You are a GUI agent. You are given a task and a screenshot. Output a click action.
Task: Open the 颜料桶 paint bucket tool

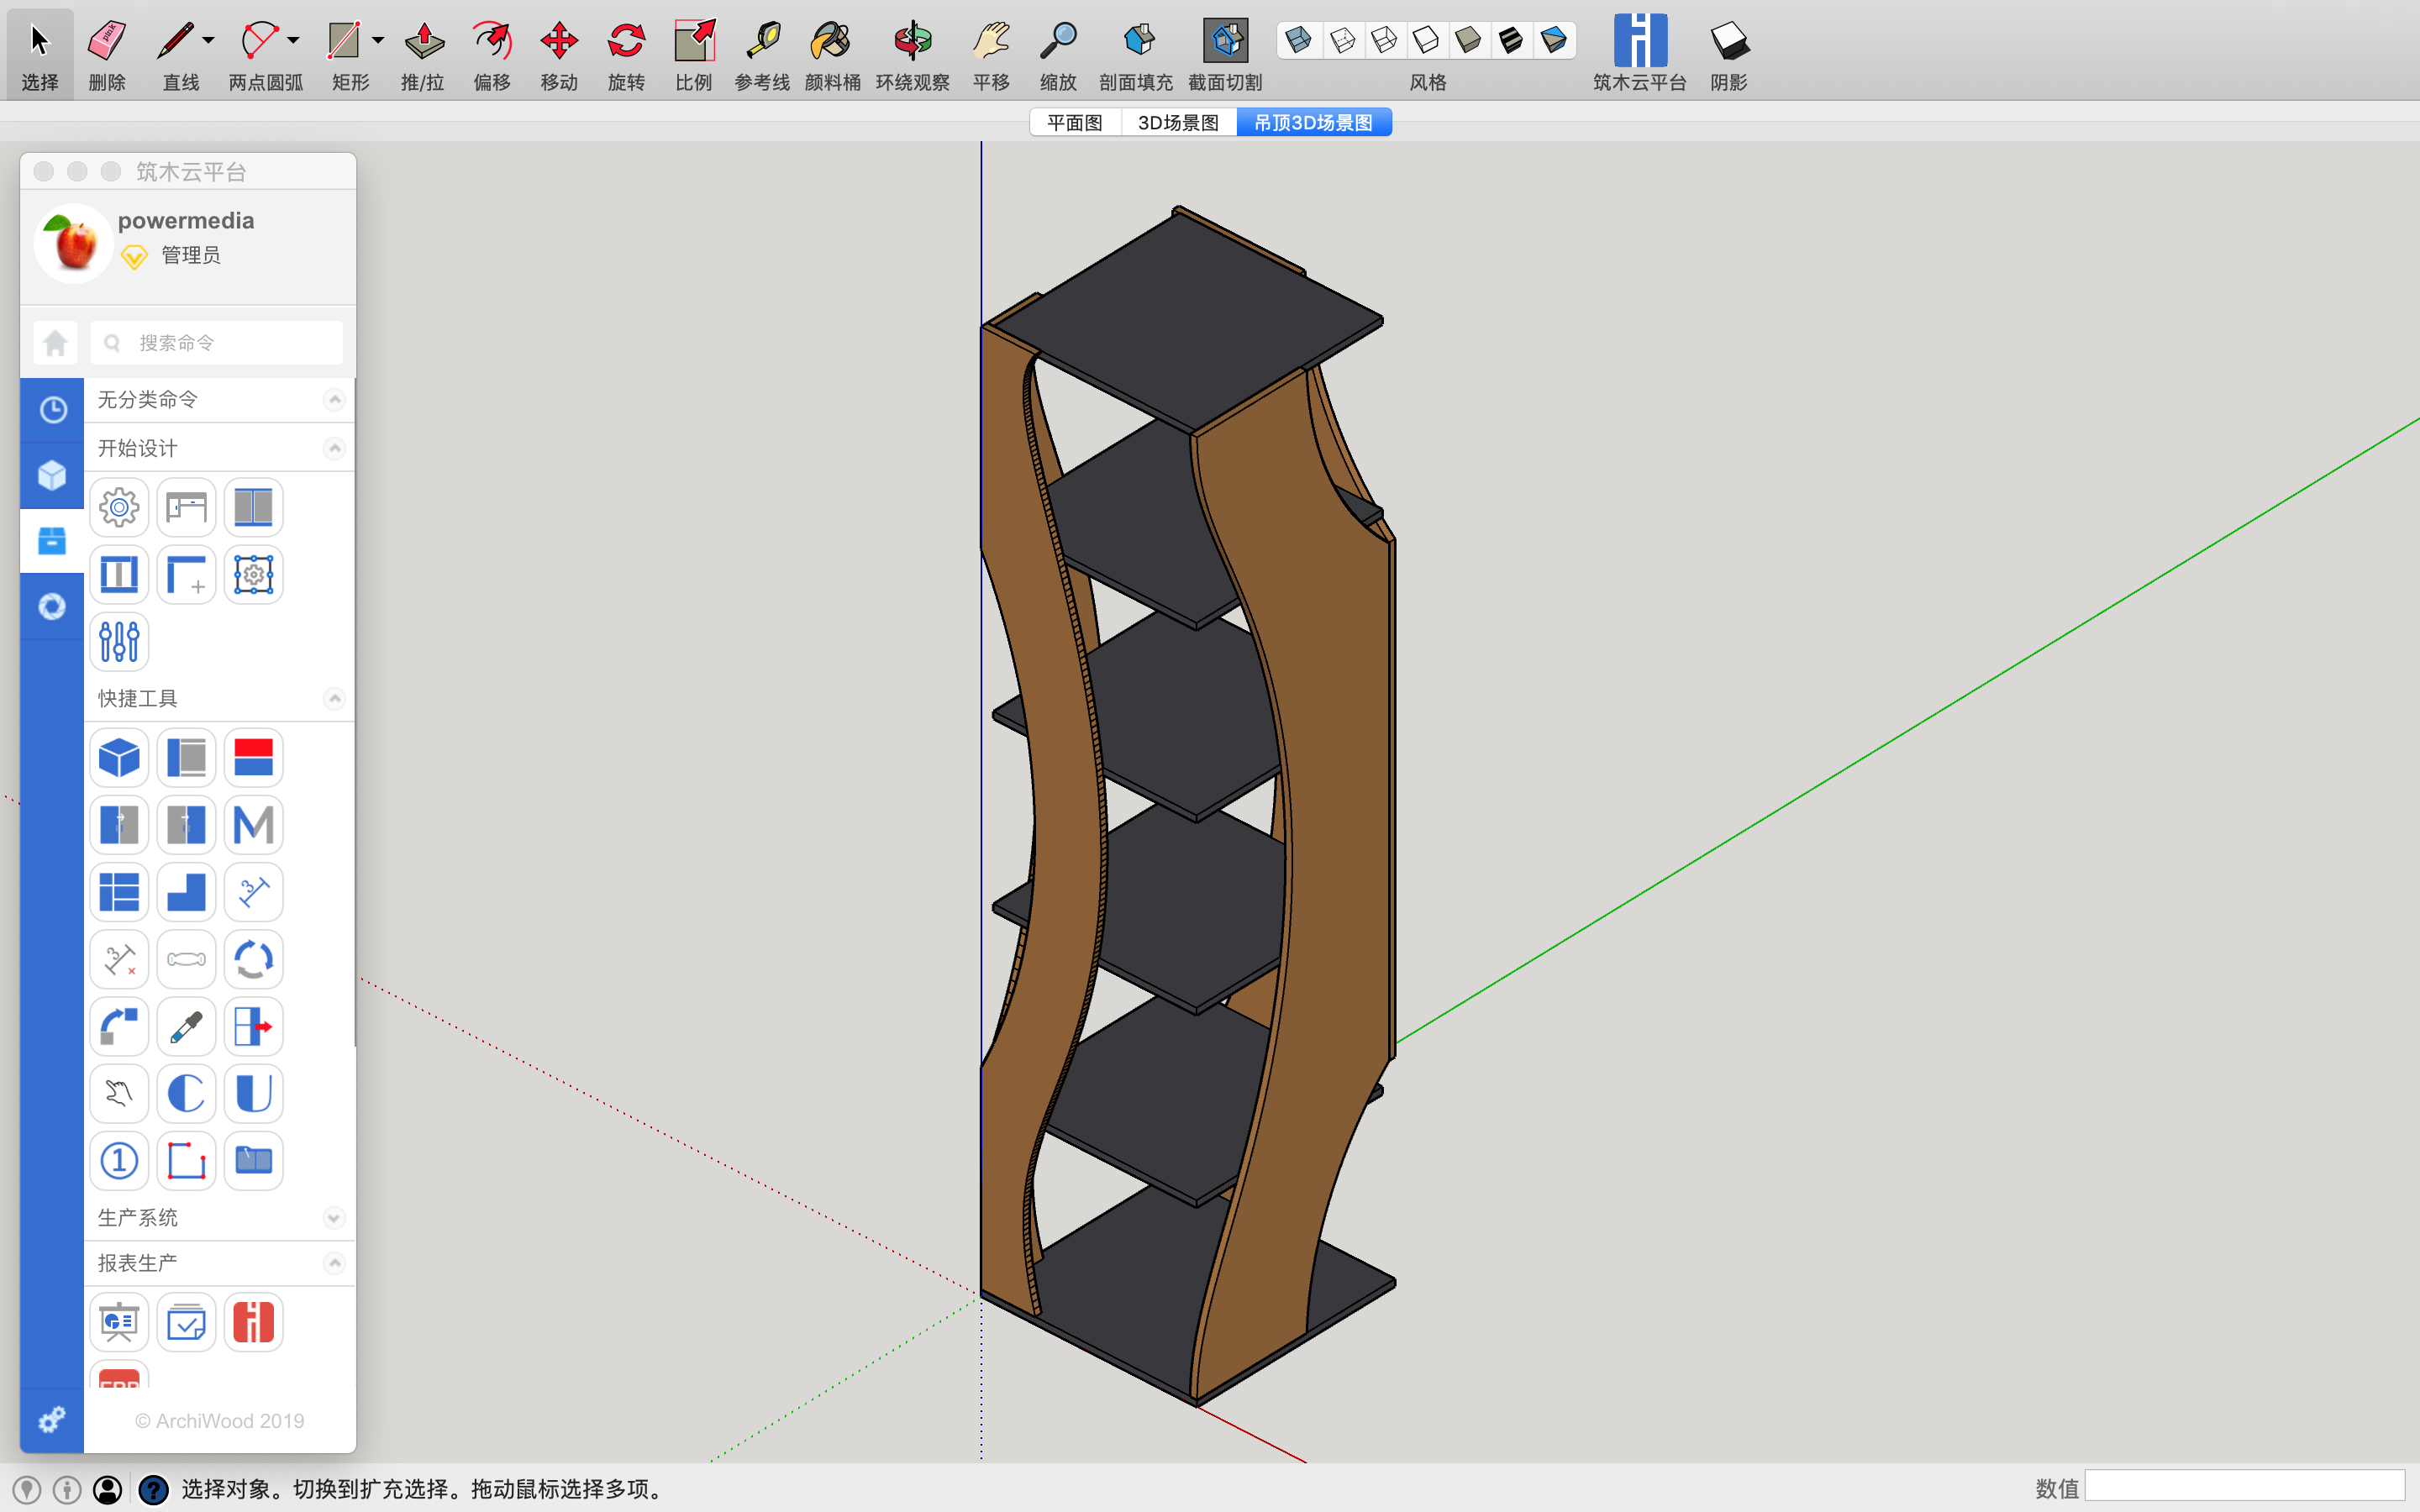pyautogui.click(x=832, y=53)
